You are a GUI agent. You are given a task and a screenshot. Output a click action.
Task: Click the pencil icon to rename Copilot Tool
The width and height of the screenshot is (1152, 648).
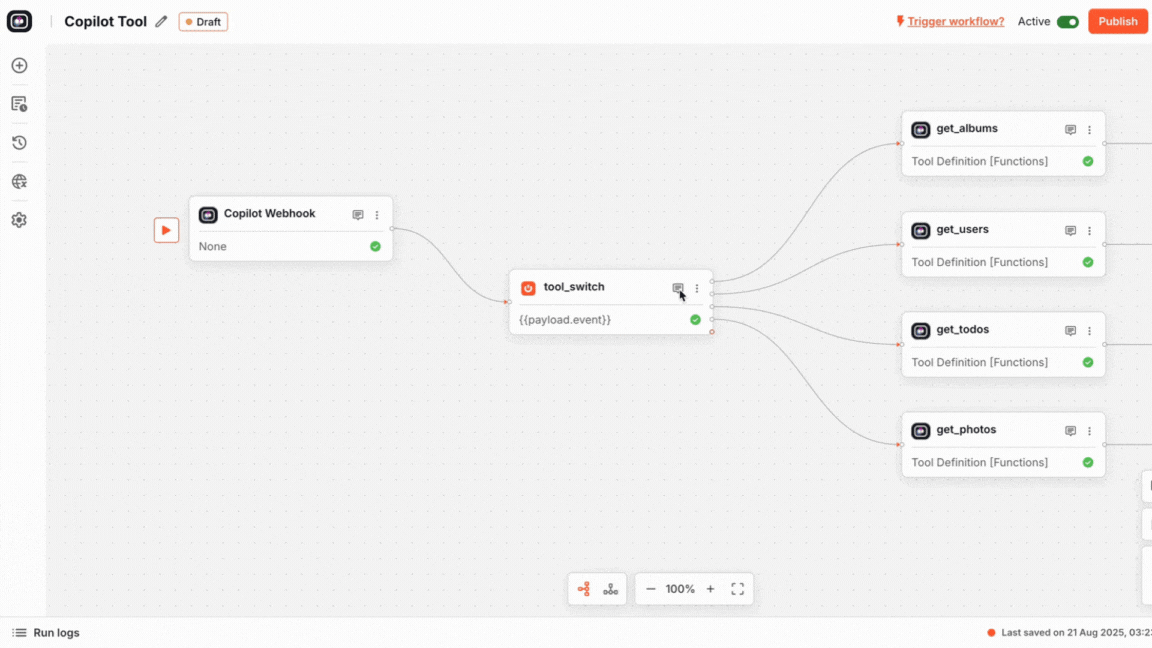click(161, 22)
